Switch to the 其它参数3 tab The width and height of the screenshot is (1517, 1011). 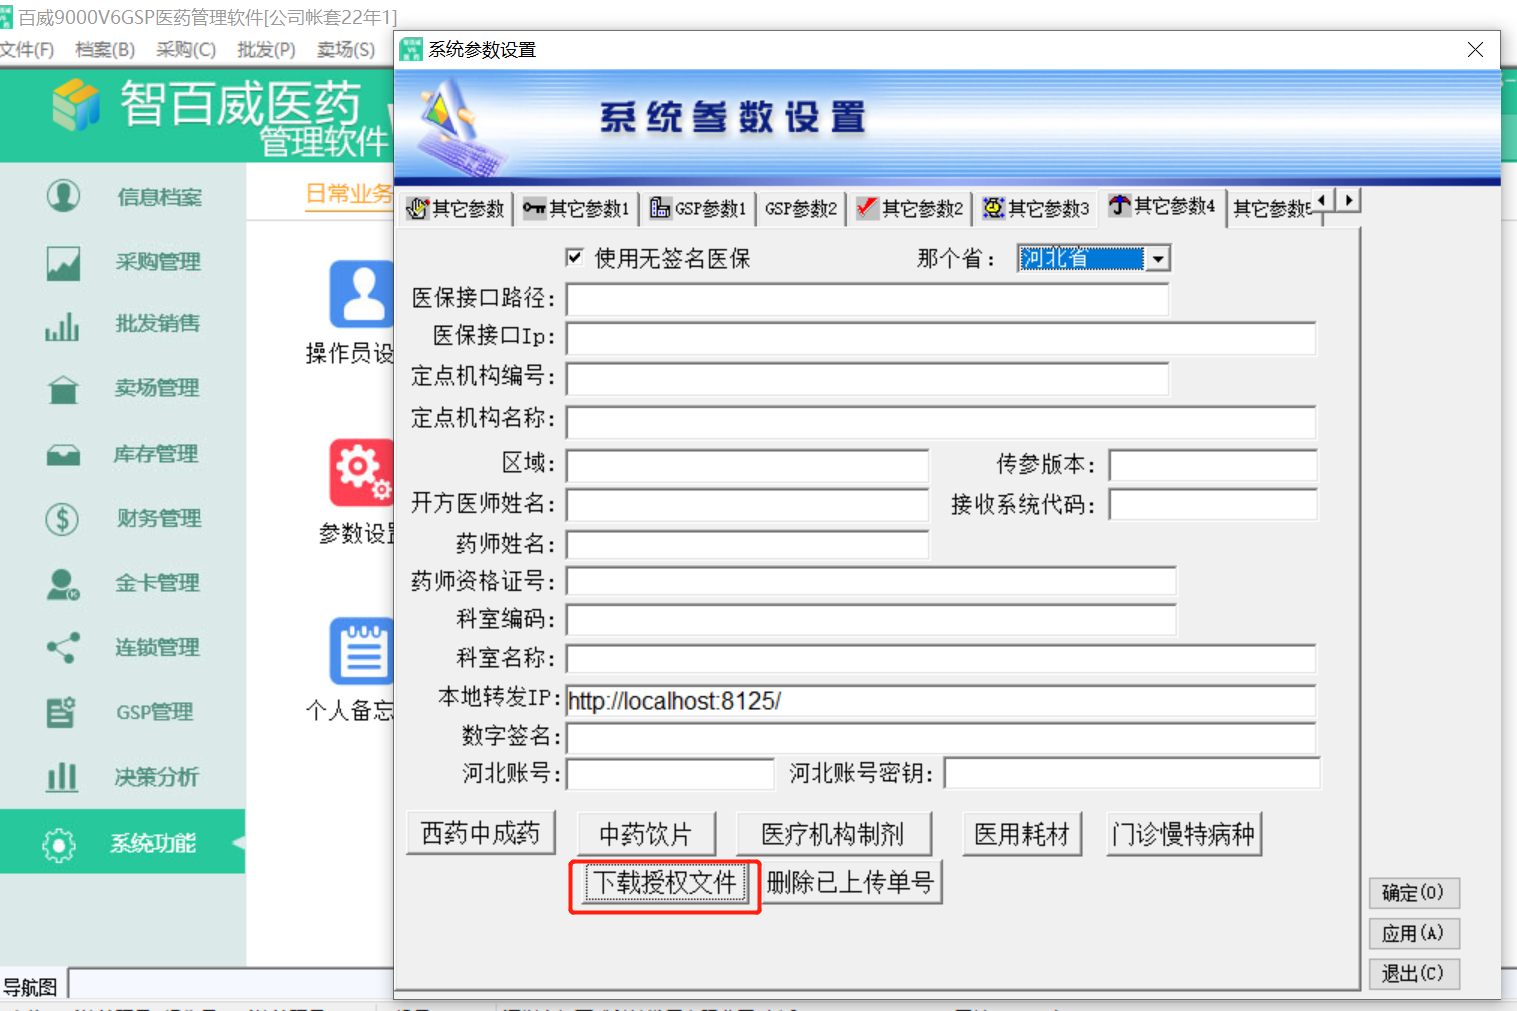coord(1036,208)
